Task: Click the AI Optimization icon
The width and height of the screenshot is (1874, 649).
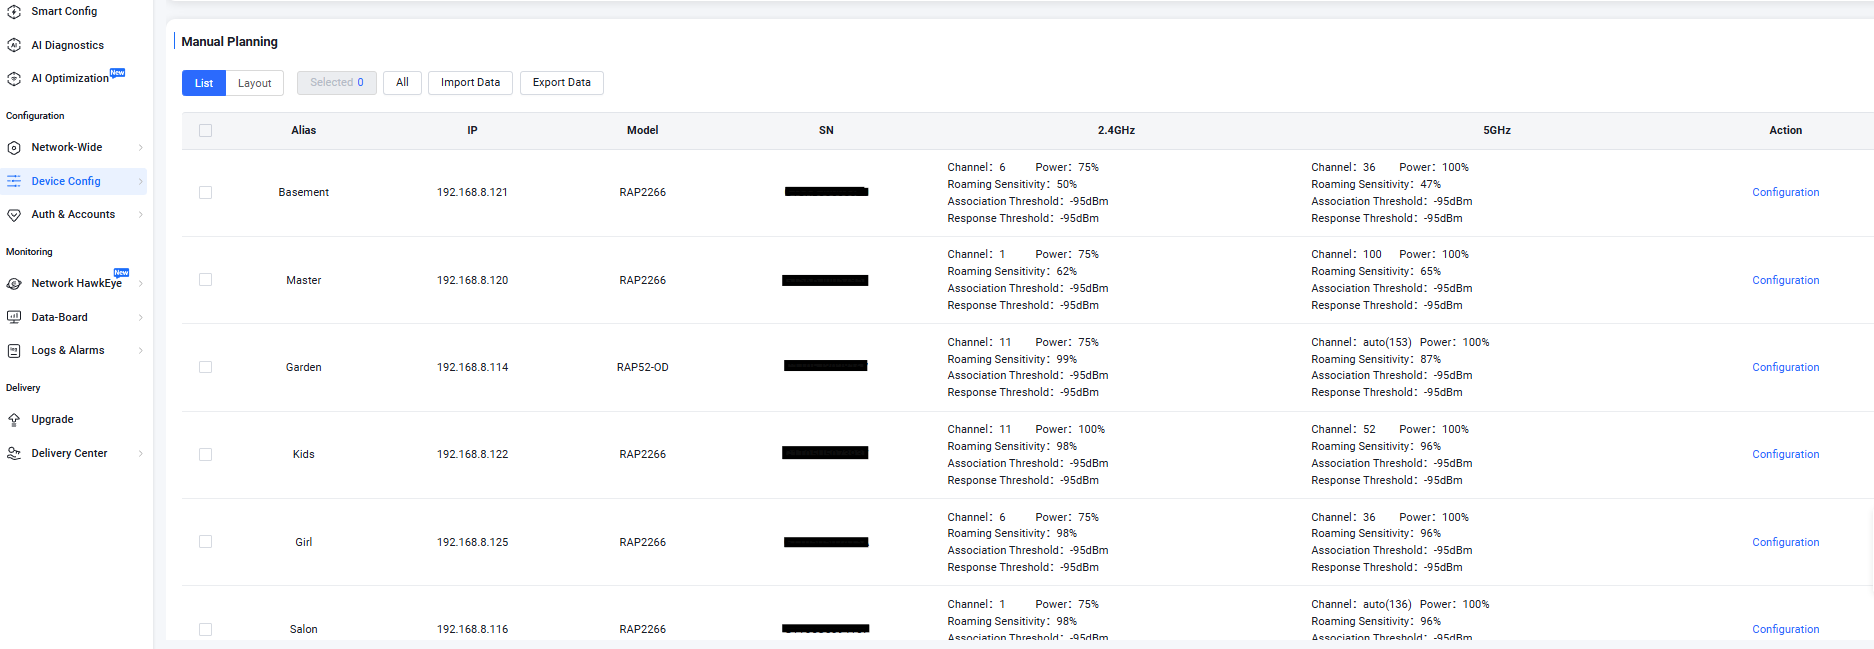Action: pos(14,78)
